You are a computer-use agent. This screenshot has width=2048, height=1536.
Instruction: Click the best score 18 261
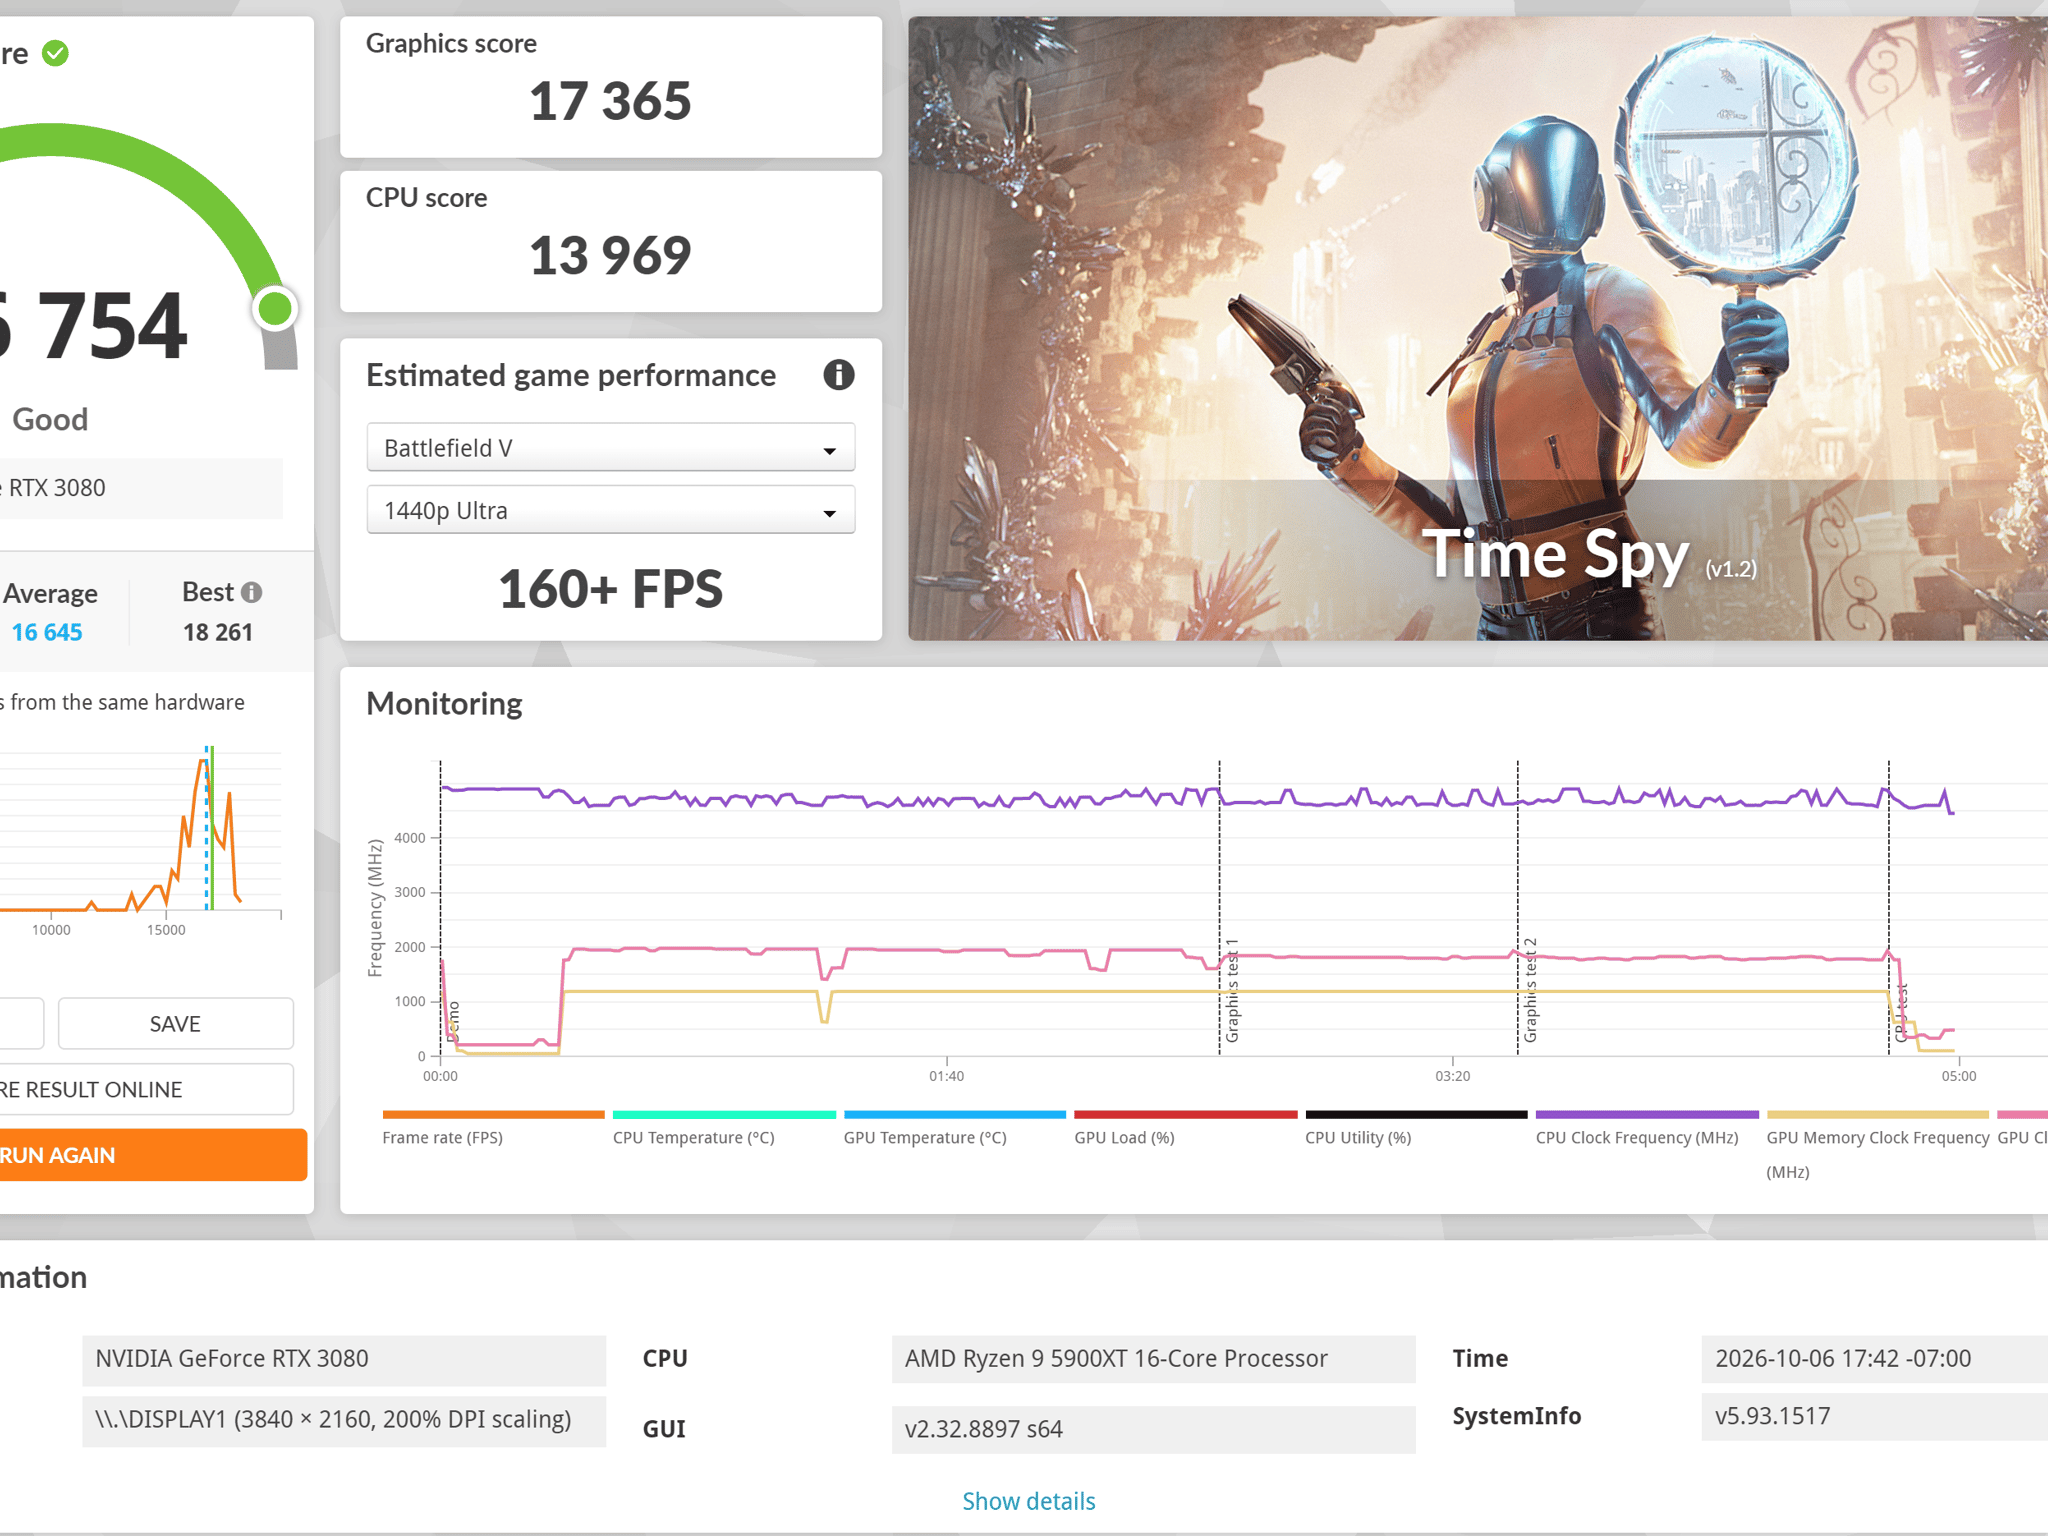[218, 632]
